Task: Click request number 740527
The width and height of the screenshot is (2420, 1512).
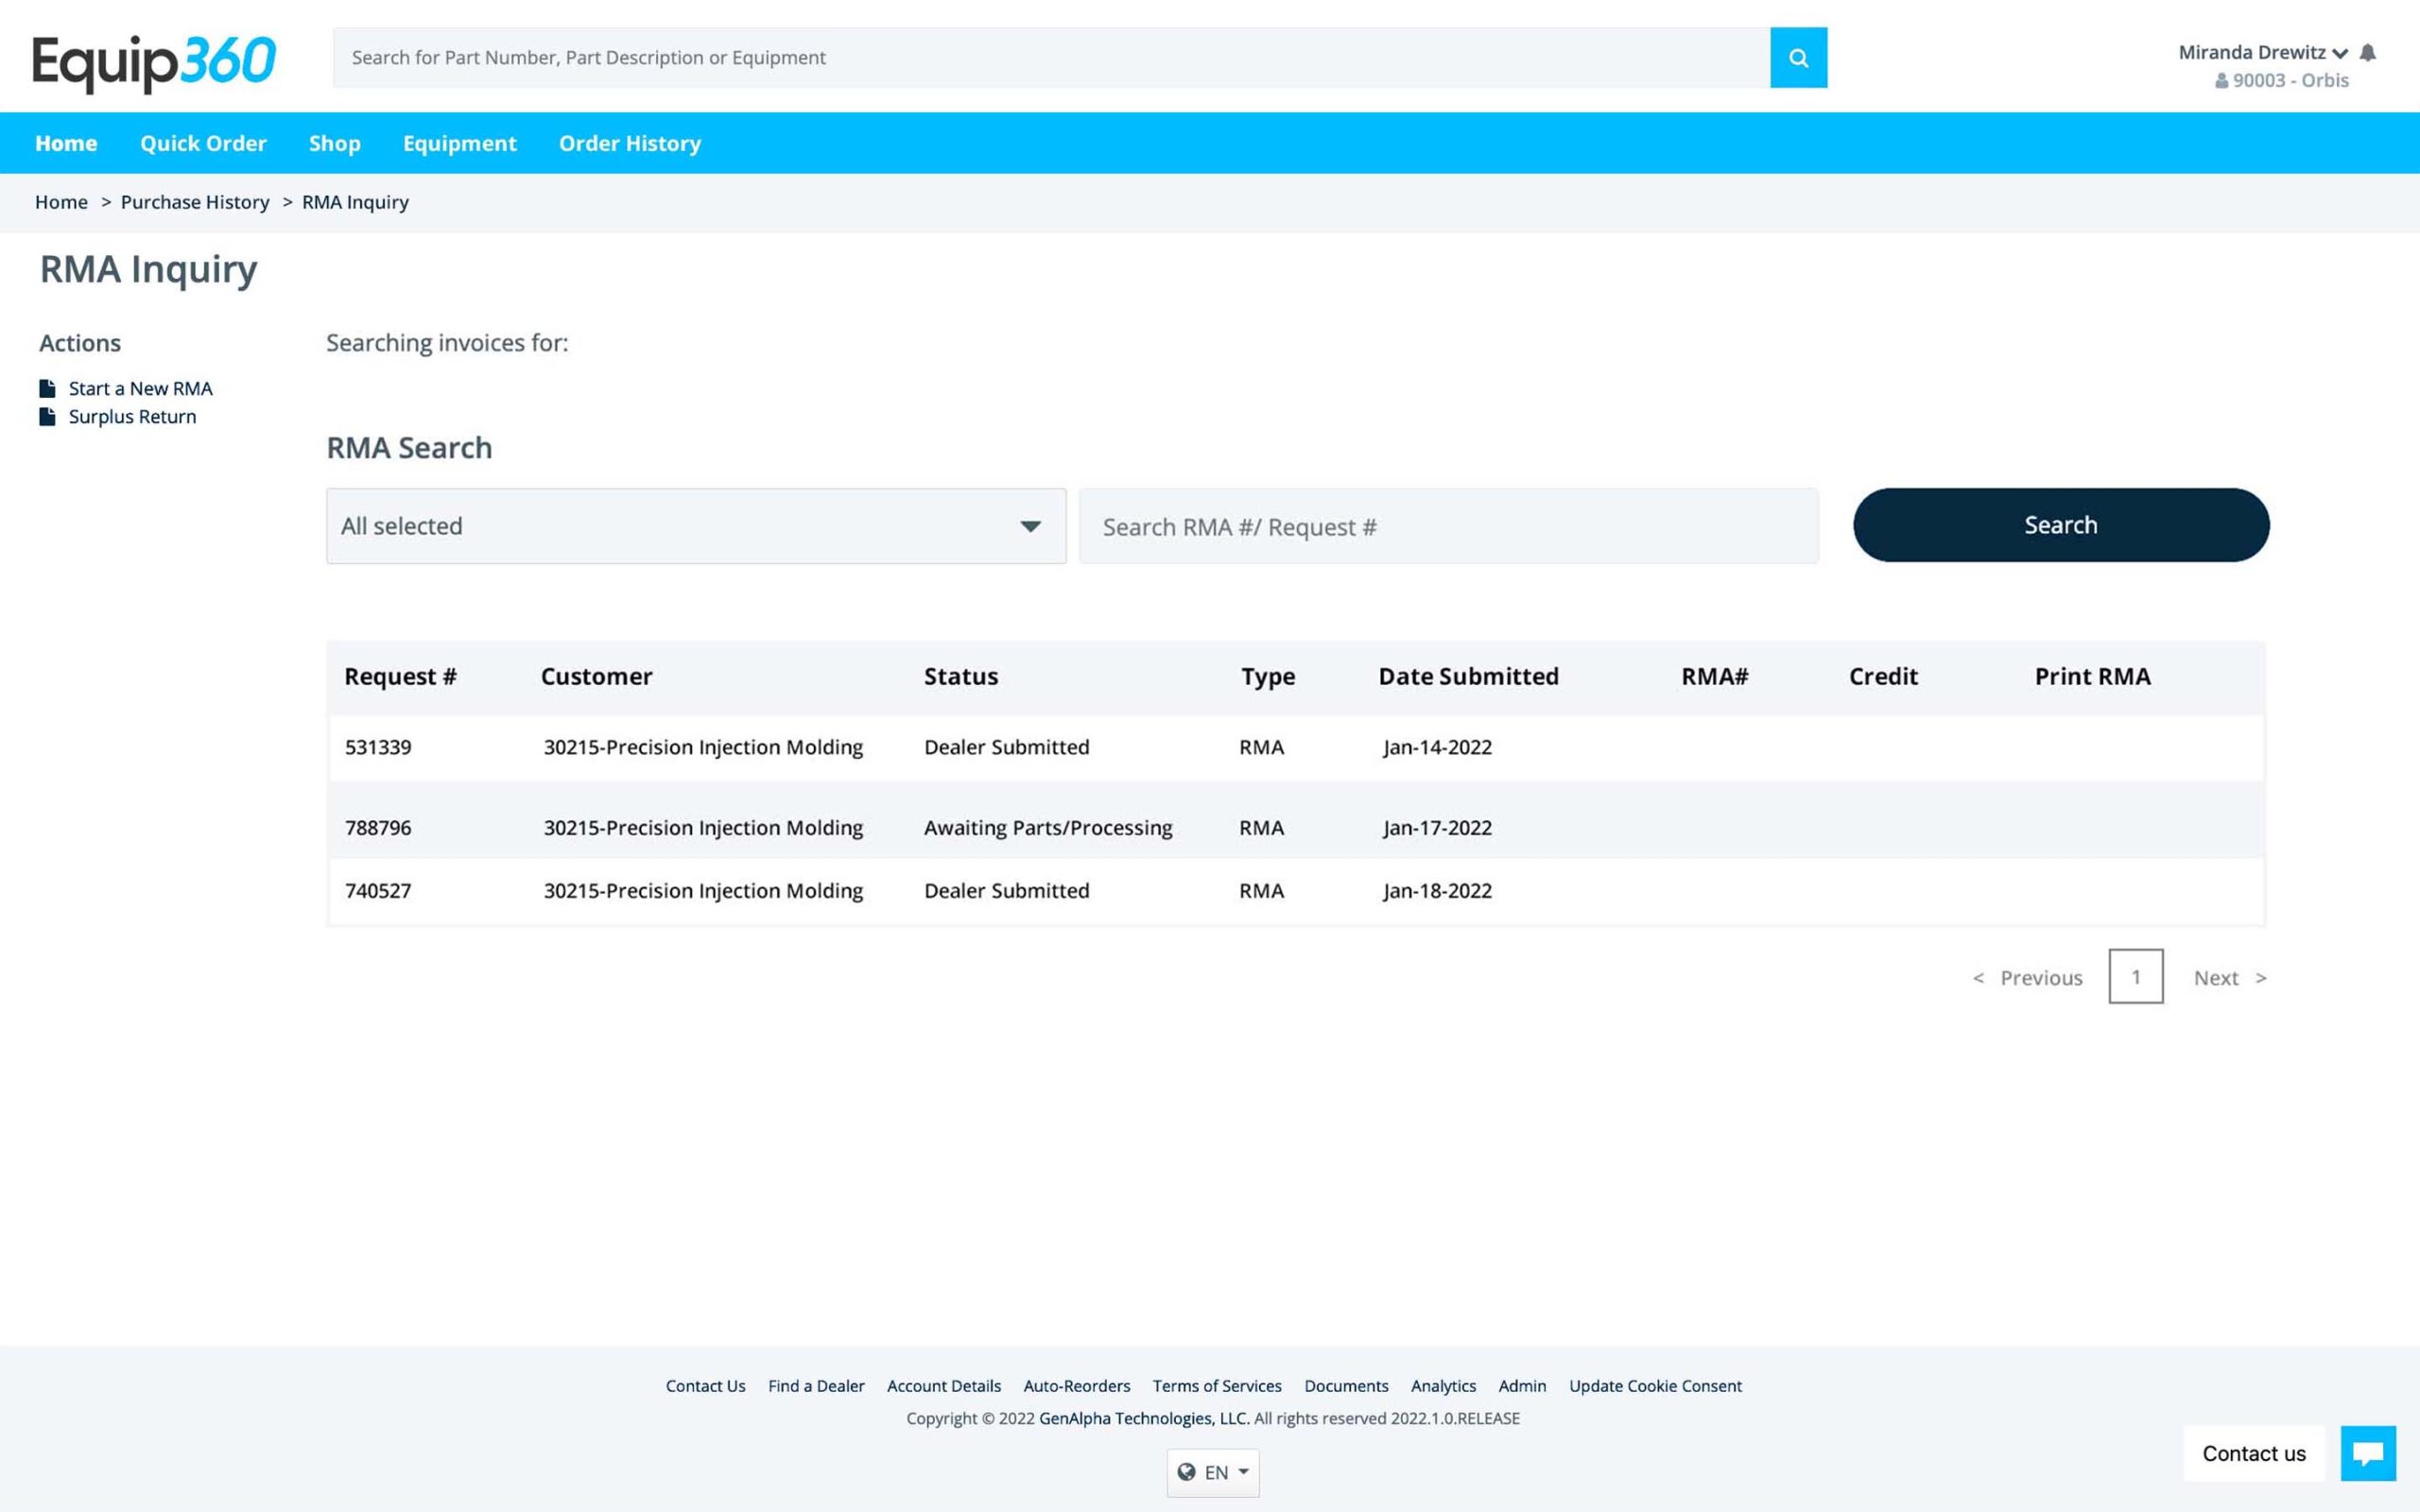Action: (378, 891)
